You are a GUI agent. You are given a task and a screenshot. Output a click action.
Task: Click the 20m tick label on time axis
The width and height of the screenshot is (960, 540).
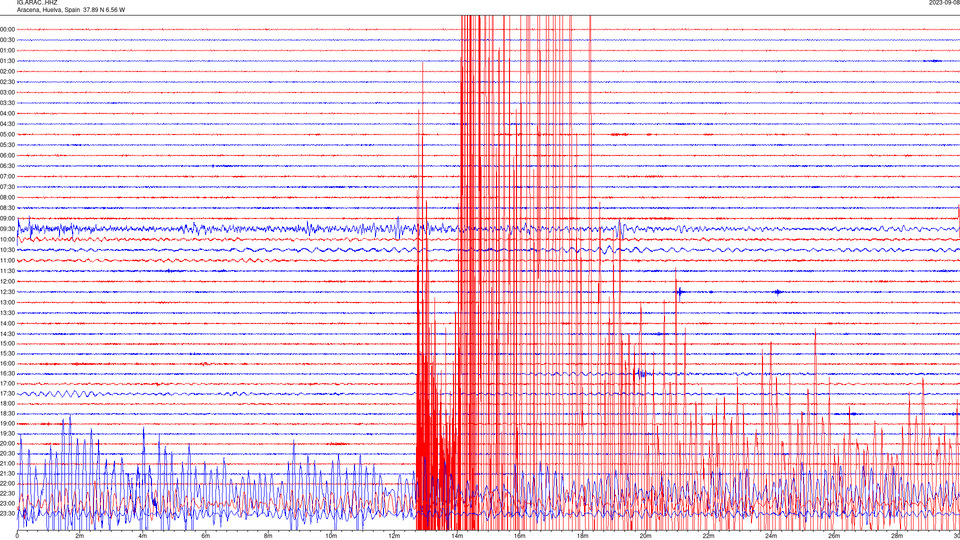coord(645,536)
